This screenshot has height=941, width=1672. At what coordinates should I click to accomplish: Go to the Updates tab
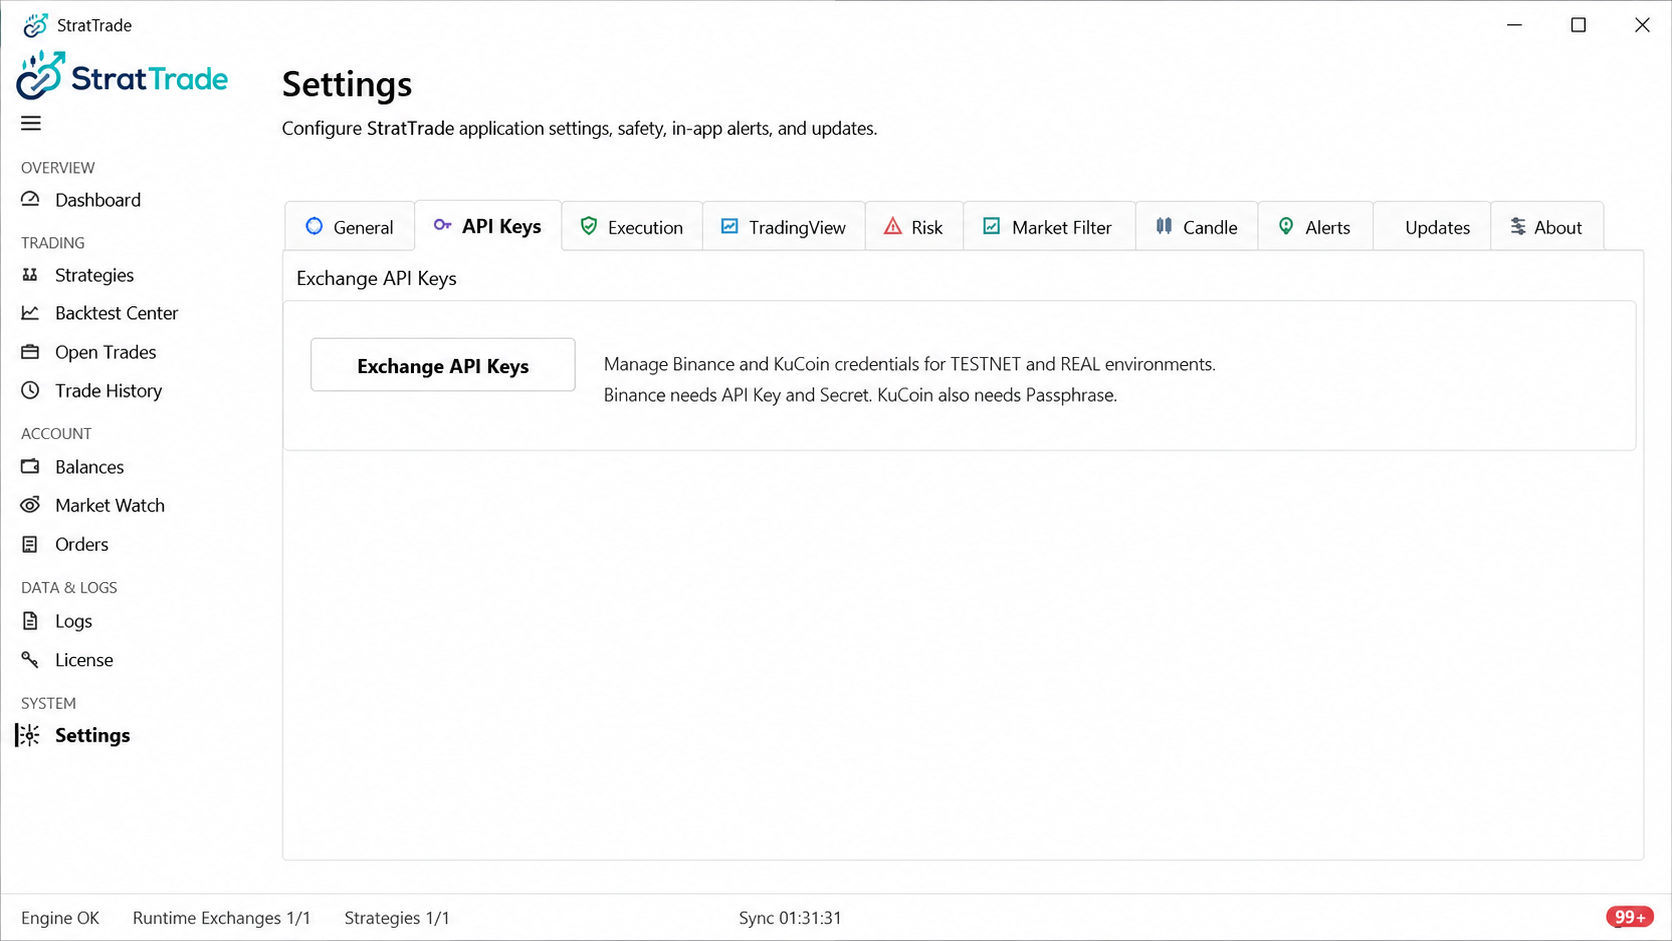1431,227
